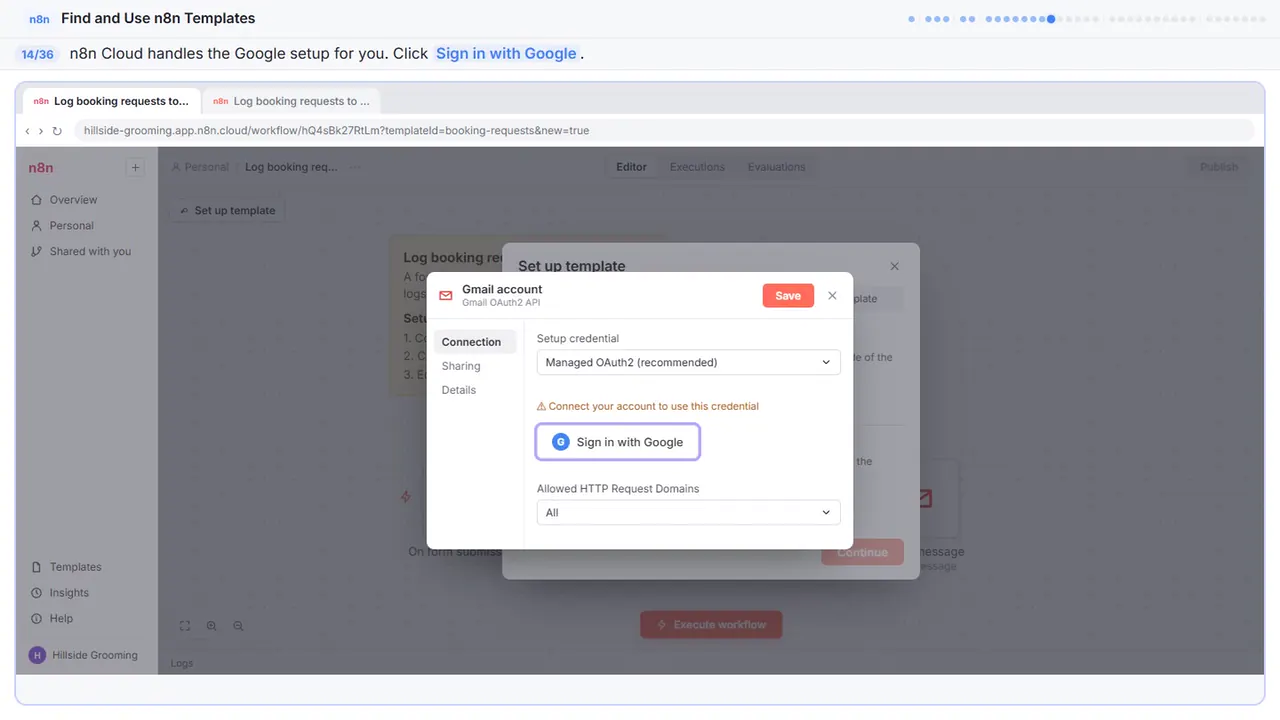Viewport: 1280px width, 720px height.
Task: Save the Gmail account credential
Action: click(788, 296)
